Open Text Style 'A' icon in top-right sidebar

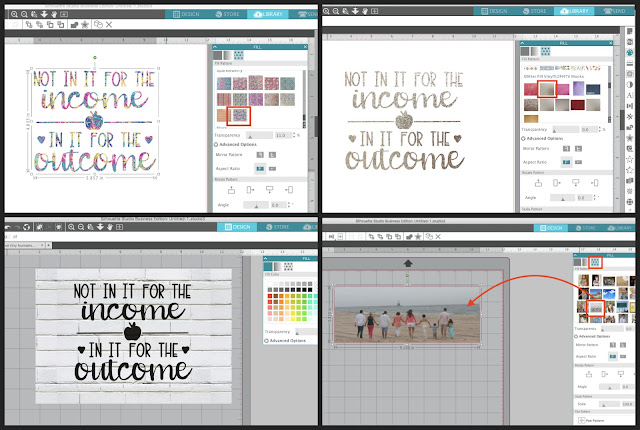(630, 95)
